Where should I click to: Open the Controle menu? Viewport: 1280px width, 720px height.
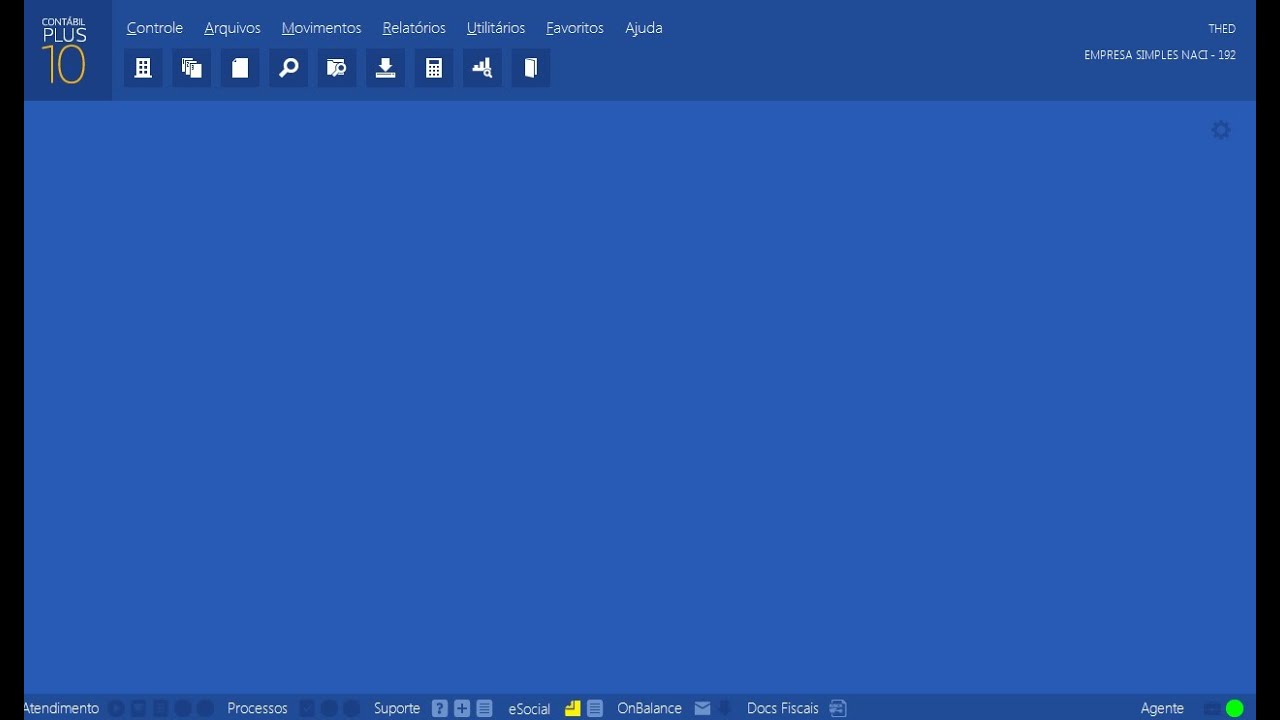[155, 28]
